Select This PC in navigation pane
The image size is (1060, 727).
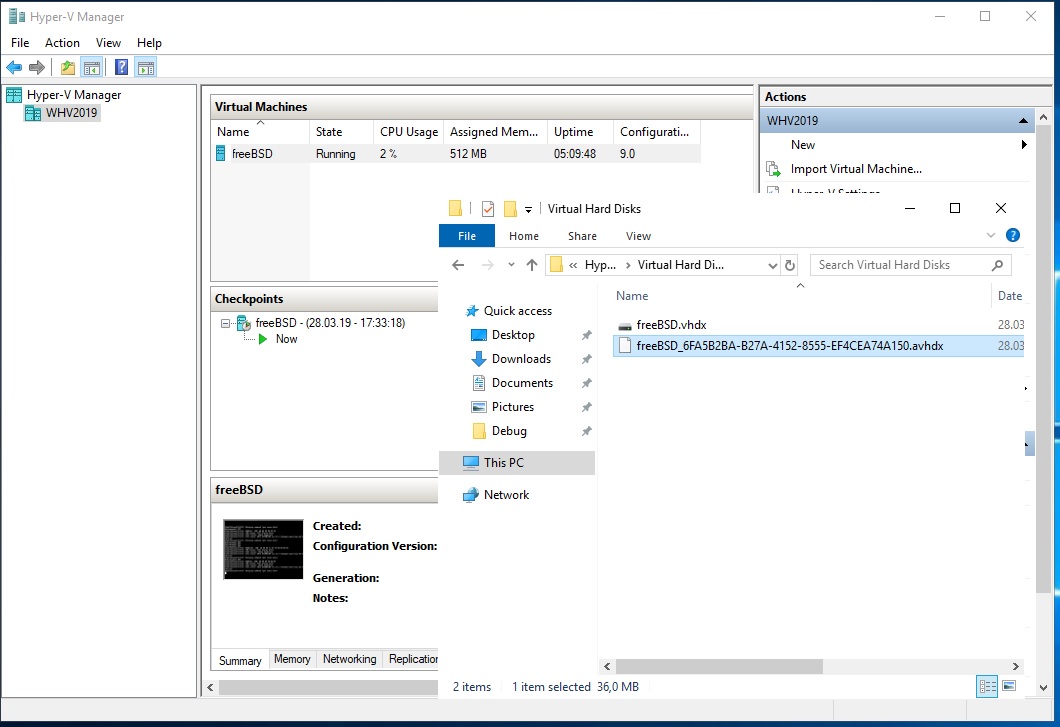click(x=517, y=463)
